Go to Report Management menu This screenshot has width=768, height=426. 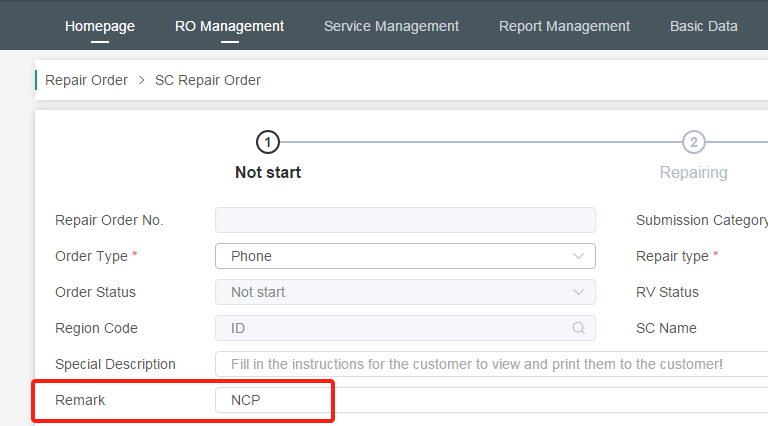[x=564, y=26]
